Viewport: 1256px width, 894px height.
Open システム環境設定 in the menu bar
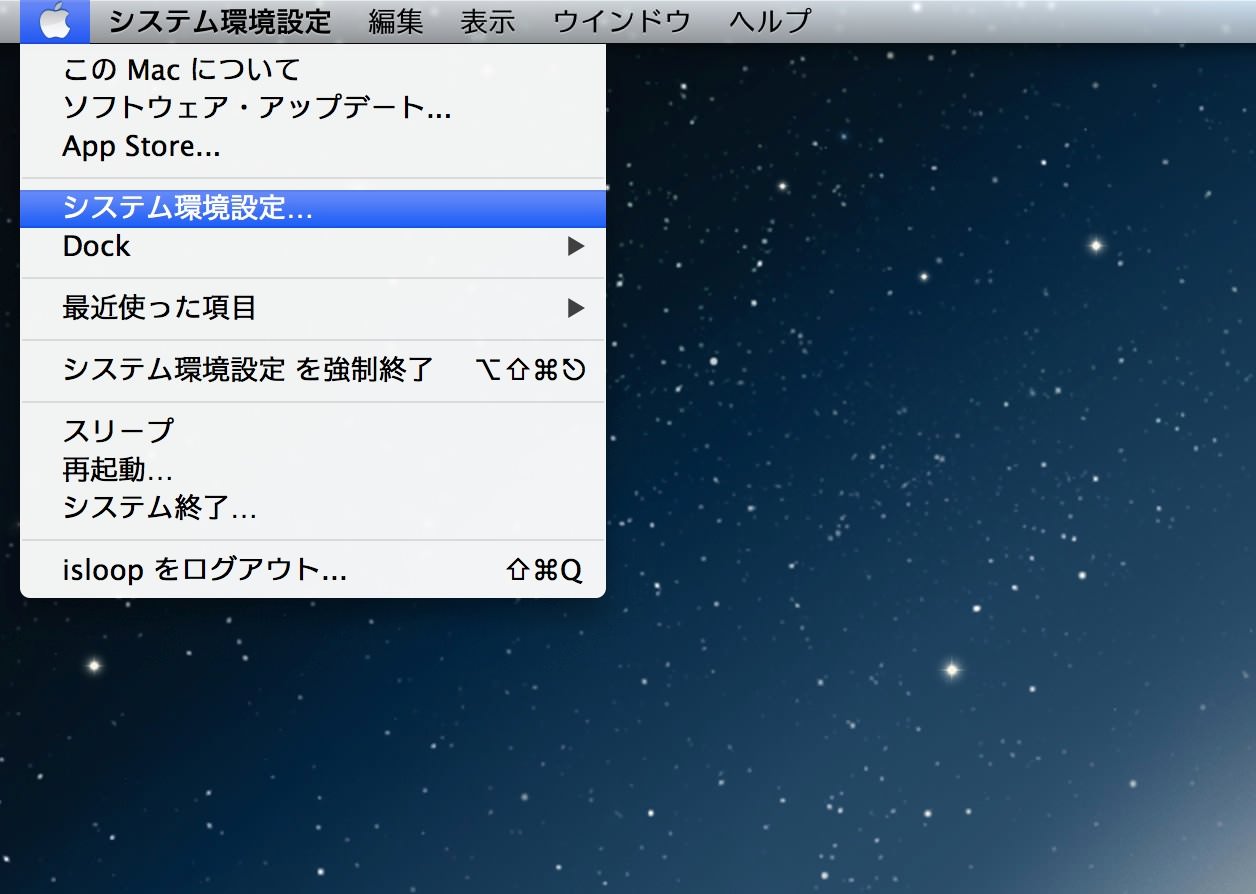(220, 22)
